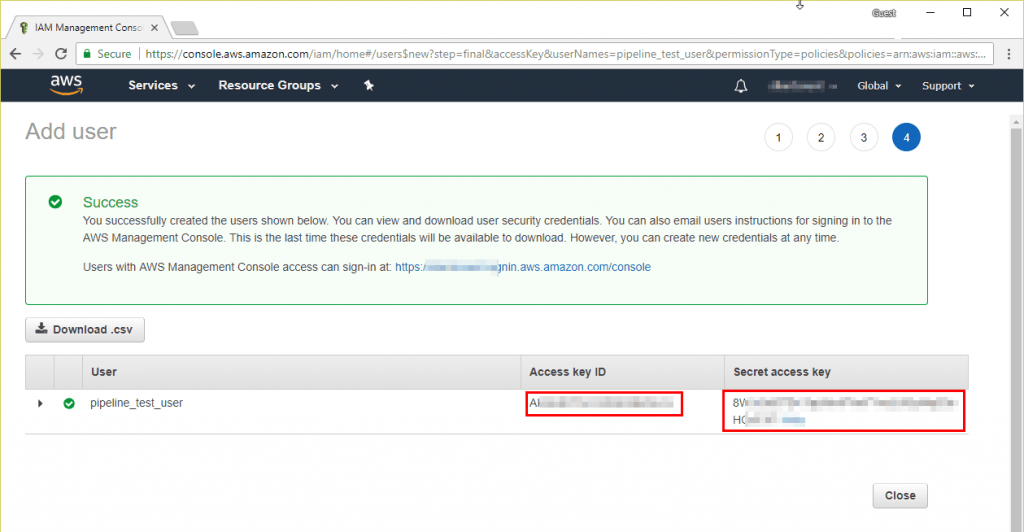Image resolution: width=1024 pixels, height=532 pixels.
Task: Click the AWS logo home icon
Action: [x=66, y=86]
